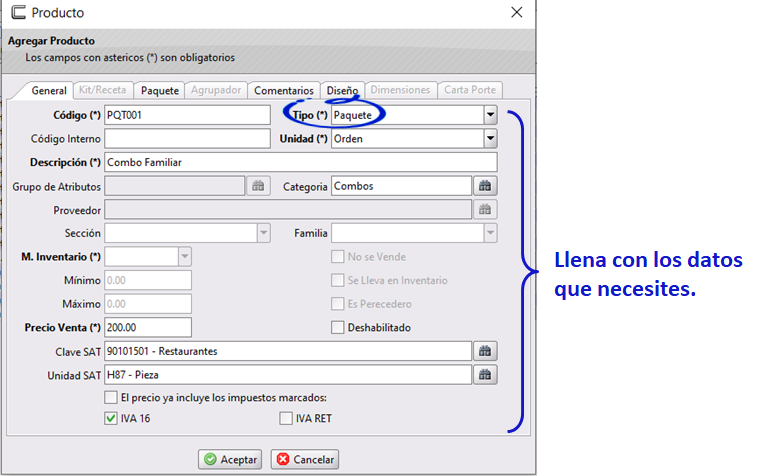Click the Categoria field with Combos
This screenshot has width=763, height=476.
[x=401, y=186]
